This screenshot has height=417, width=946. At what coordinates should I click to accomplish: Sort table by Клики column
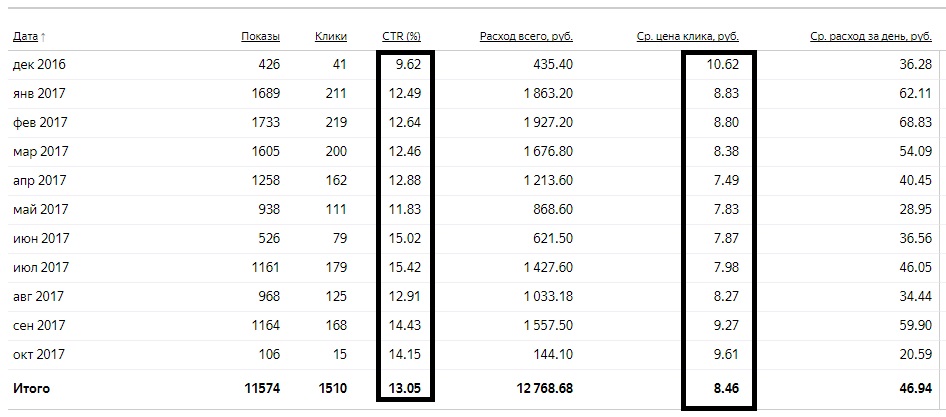331,36
